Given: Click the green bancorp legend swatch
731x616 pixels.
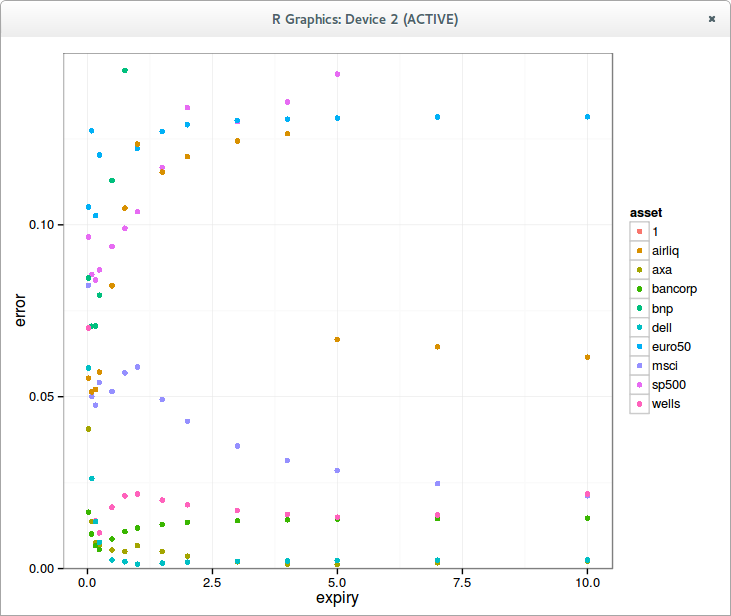Looking at the screenshot, I should (x=639, y=289).
